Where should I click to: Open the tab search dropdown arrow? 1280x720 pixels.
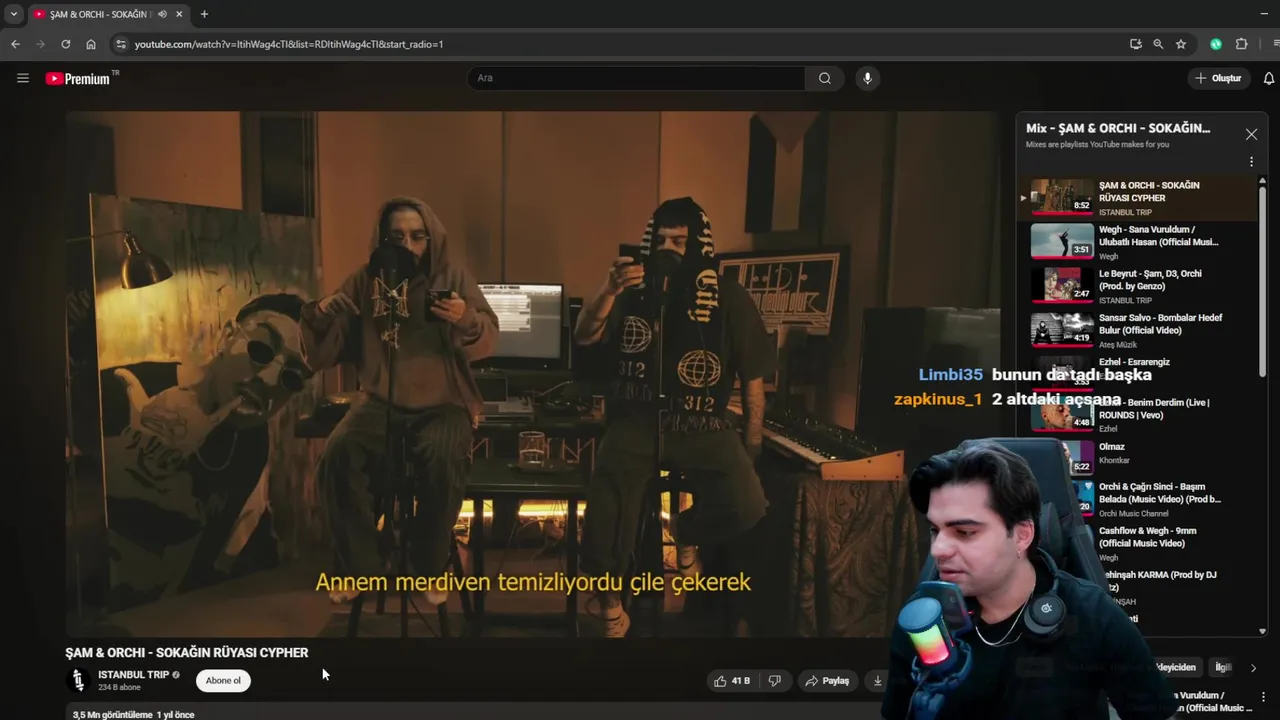pos(13,14)
